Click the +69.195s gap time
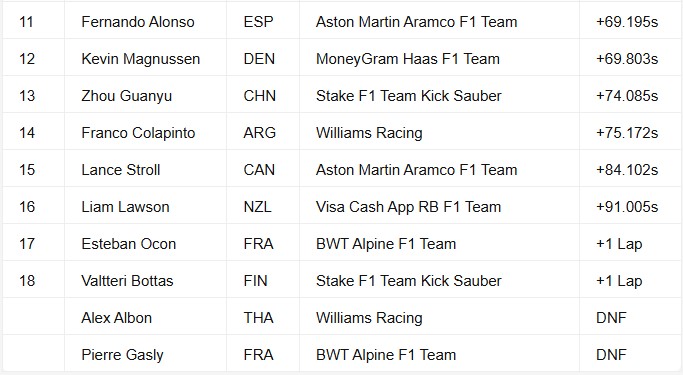Screen dimensions: 683x375 tap(627, 22)
